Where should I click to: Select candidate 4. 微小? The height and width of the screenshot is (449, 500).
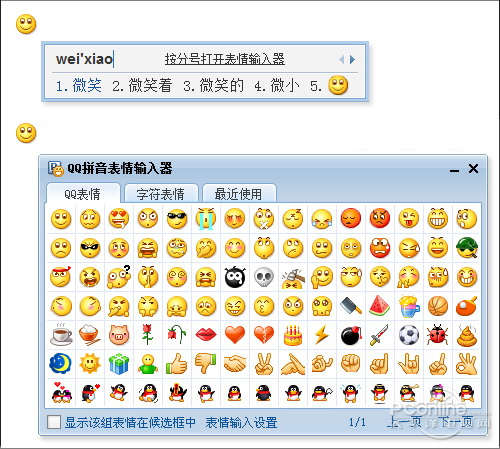(276, 86)
